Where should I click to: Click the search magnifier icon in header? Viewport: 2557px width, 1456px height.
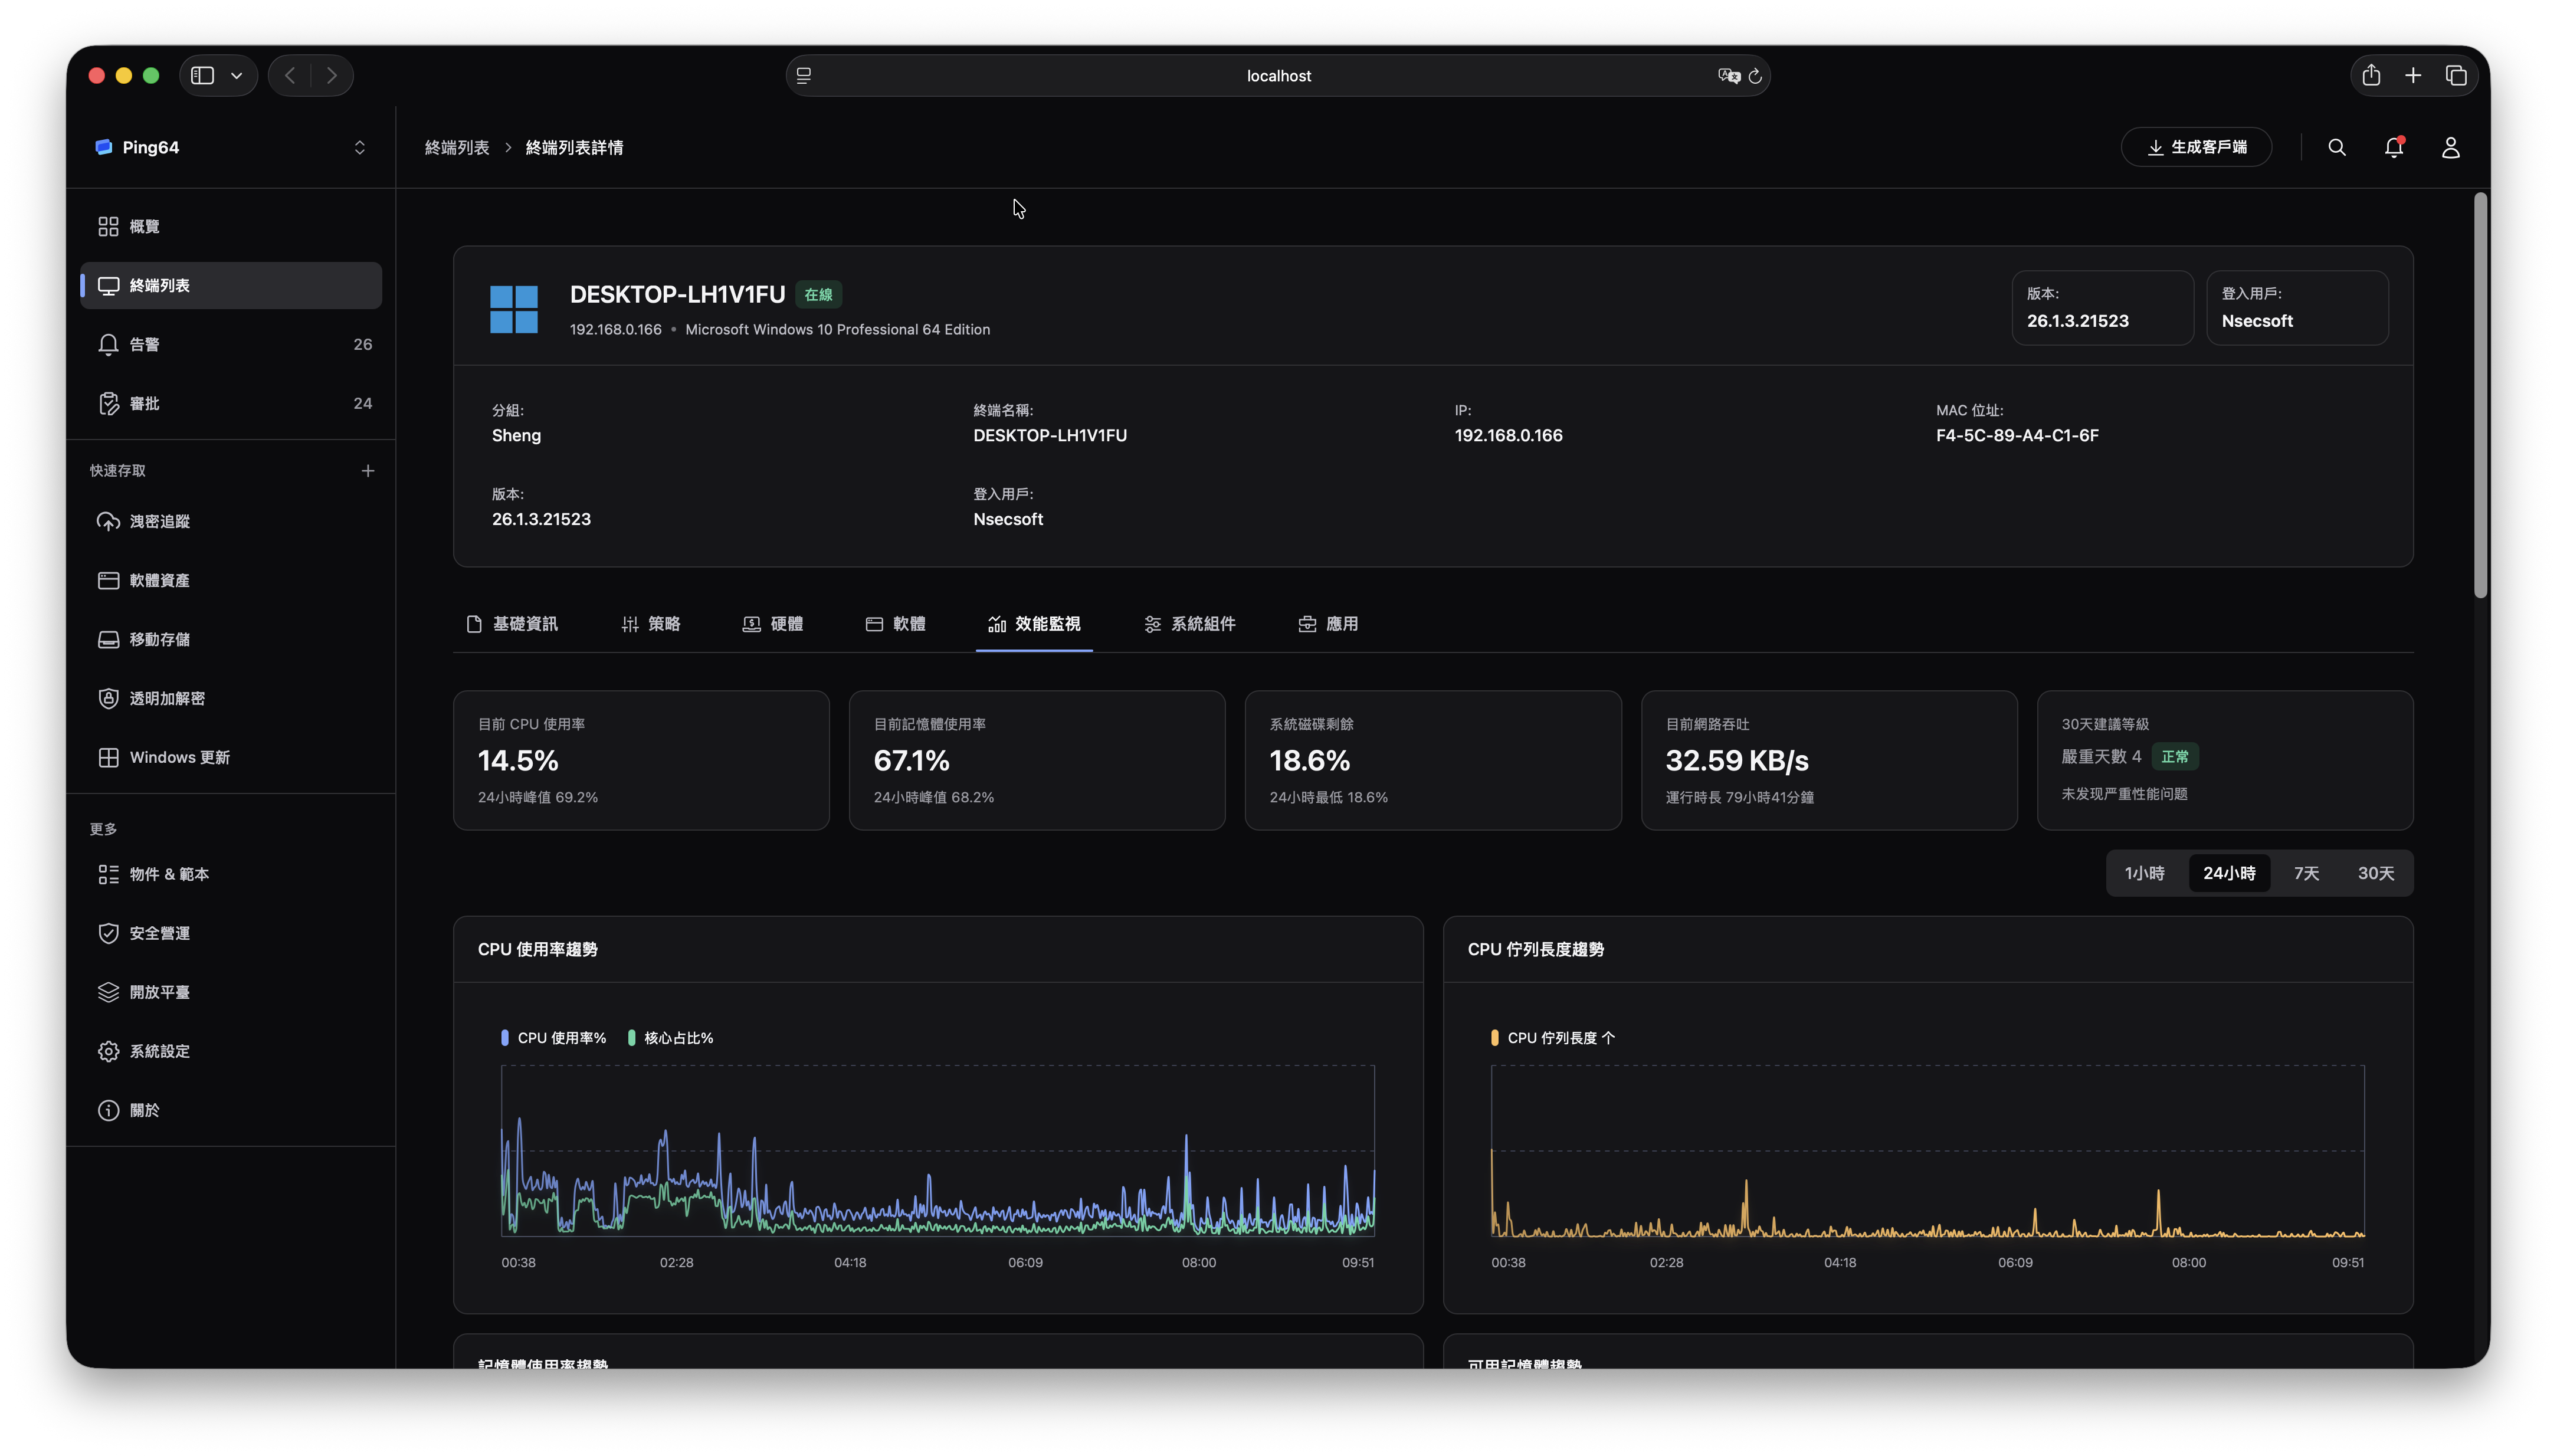(2336, 147)
